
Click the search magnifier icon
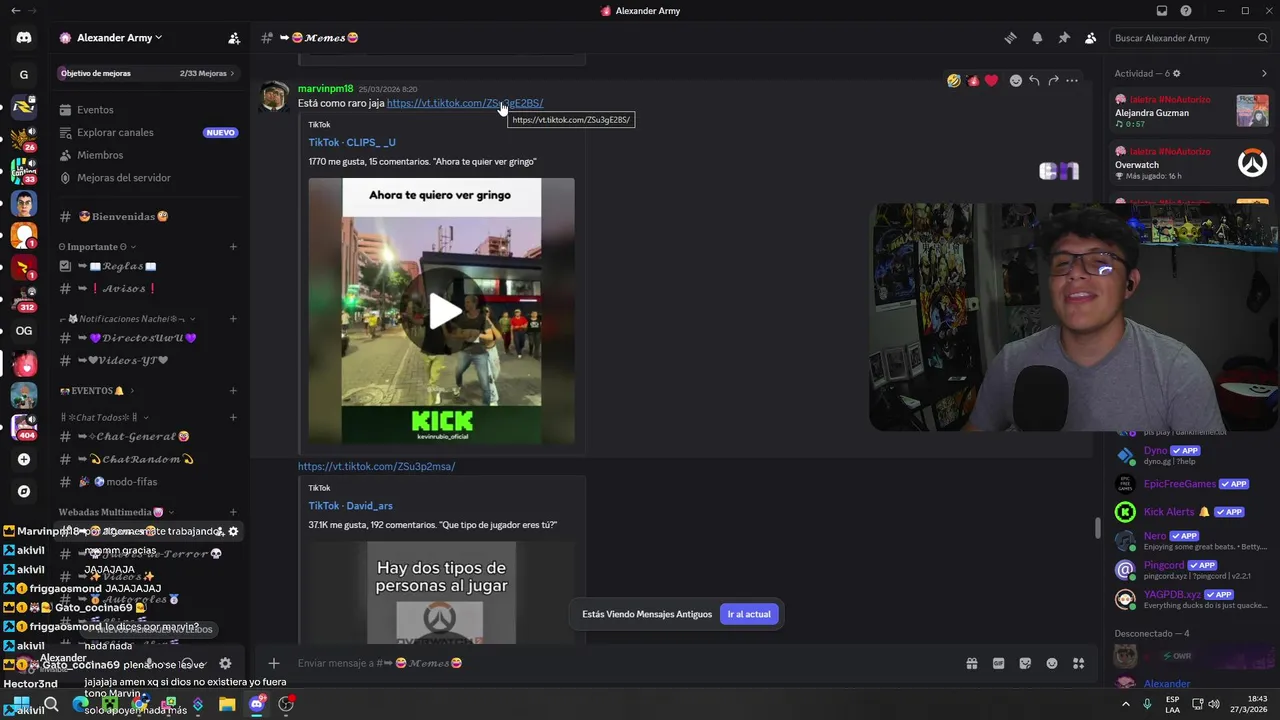point(1263,38)
